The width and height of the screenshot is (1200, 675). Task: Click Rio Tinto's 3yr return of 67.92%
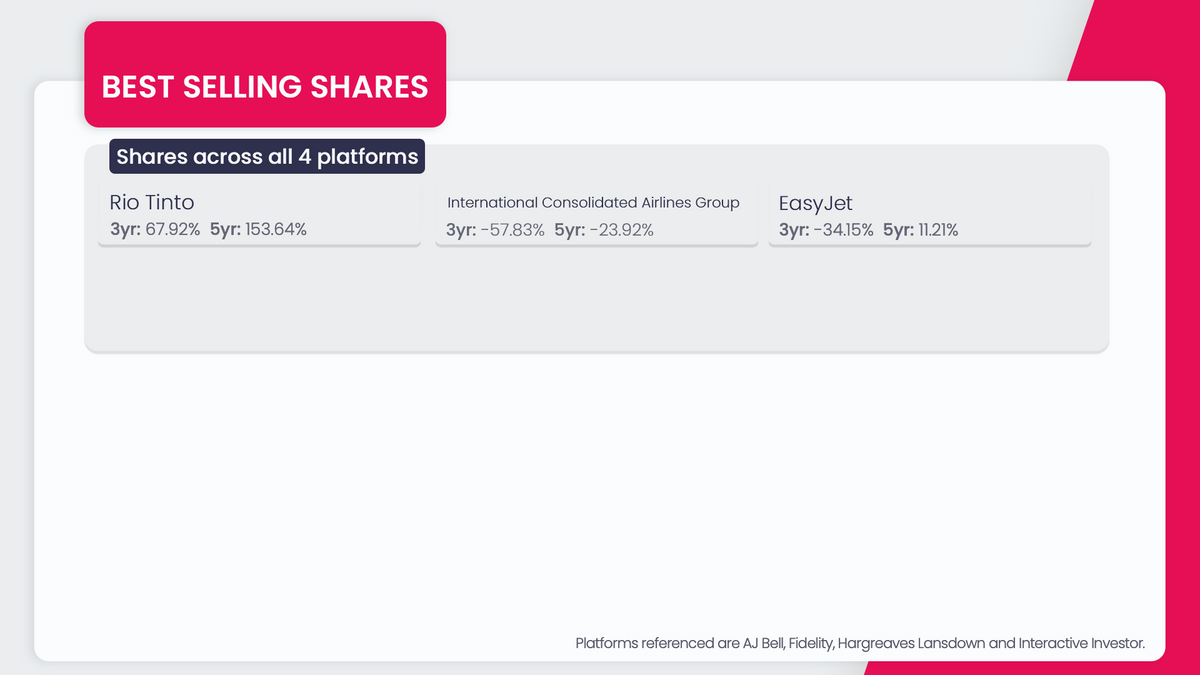click(157, 229)
